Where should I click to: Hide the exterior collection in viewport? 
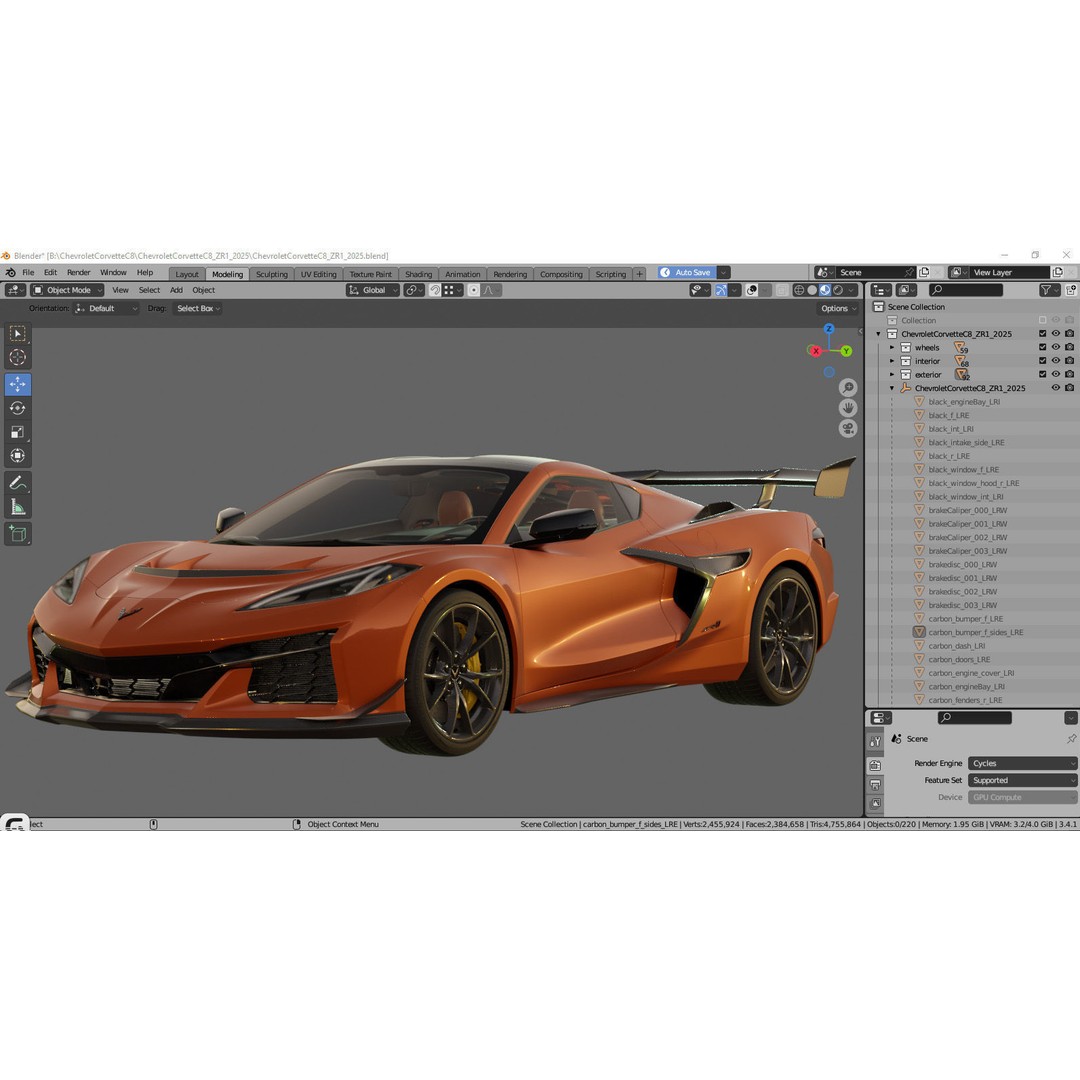click(x=1055, y=374)
